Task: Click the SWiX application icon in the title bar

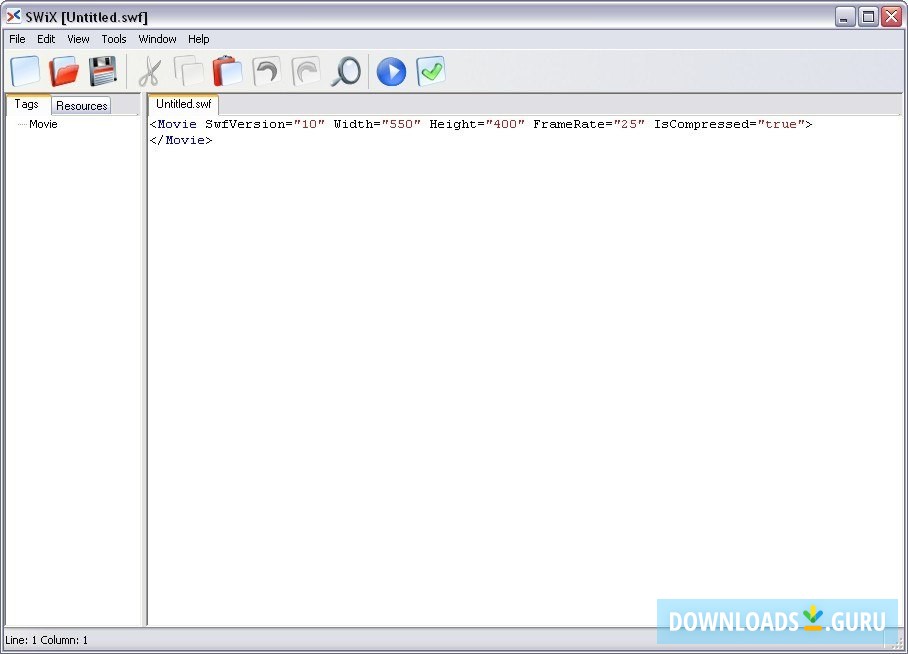Action: tap(13, 16)
